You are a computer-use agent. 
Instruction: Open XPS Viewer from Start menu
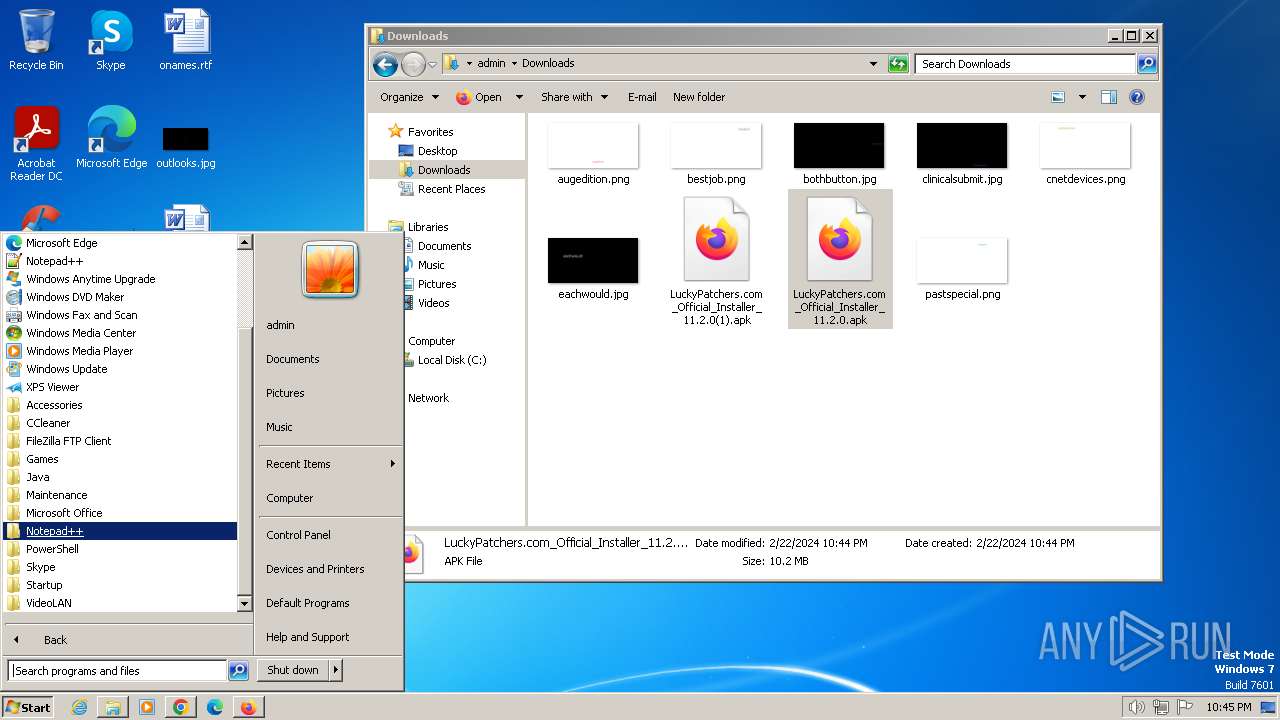(52, 387)
